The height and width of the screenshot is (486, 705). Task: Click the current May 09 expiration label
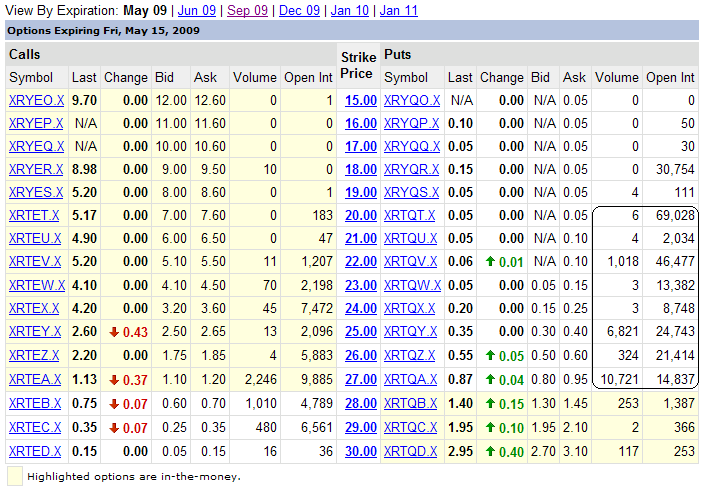click(145, 10)
